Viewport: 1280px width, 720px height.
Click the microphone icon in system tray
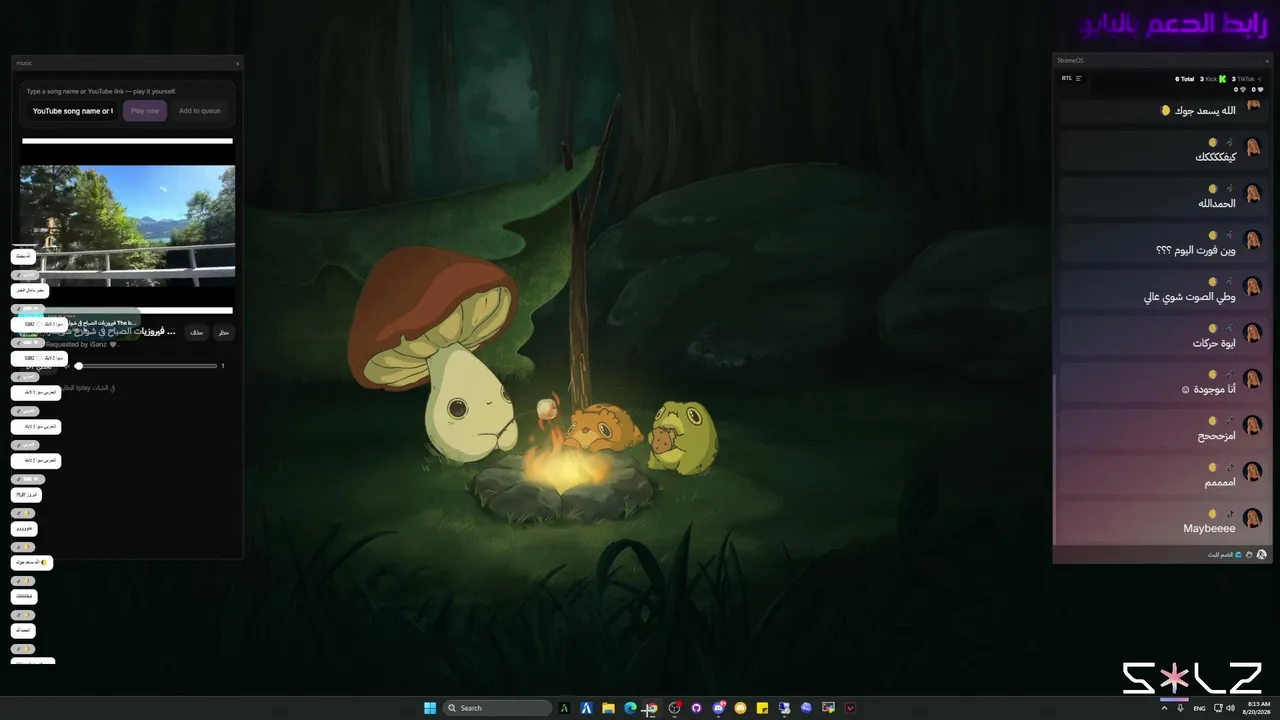tap(1181, 708)
